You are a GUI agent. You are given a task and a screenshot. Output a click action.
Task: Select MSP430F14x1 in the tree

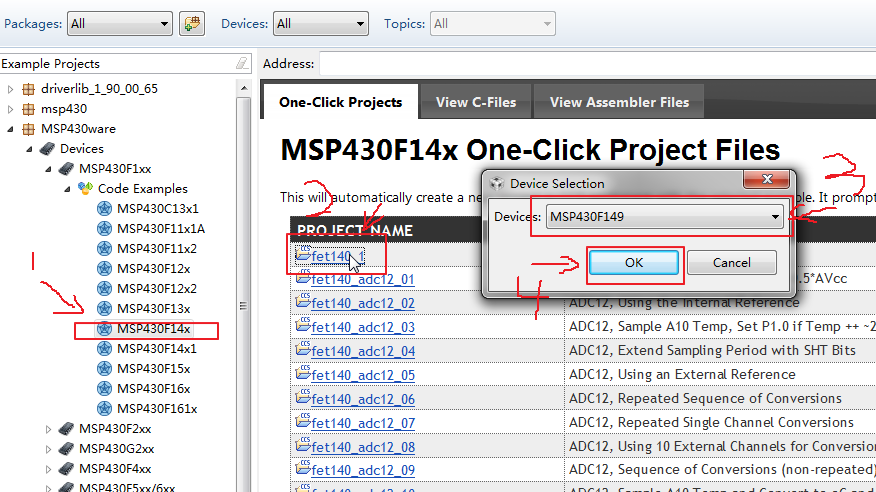click(x=156, y=349)
